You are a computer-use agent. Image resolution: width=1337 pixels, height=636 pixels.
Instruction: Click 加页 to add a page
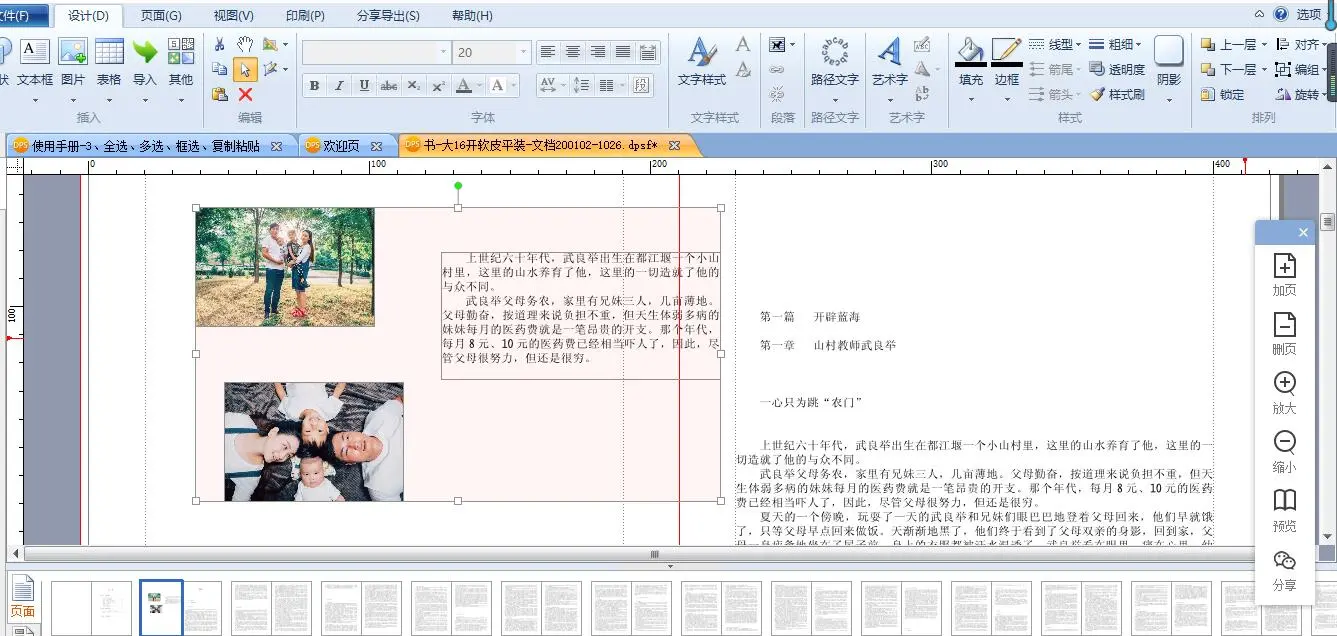coord(1284,274)
